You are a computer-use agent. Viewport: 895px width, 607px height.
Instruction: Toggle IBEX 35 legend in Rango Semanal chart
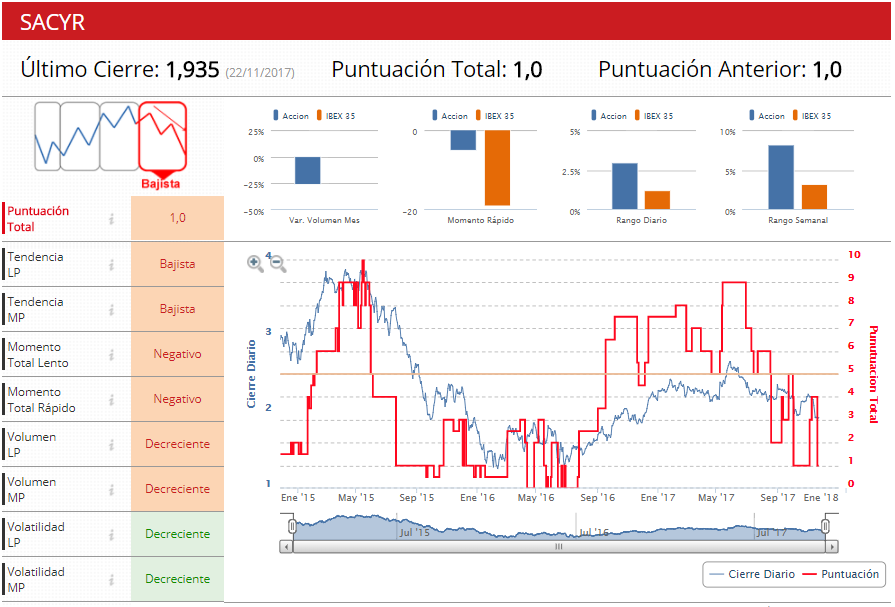click(x=812, y=116)
